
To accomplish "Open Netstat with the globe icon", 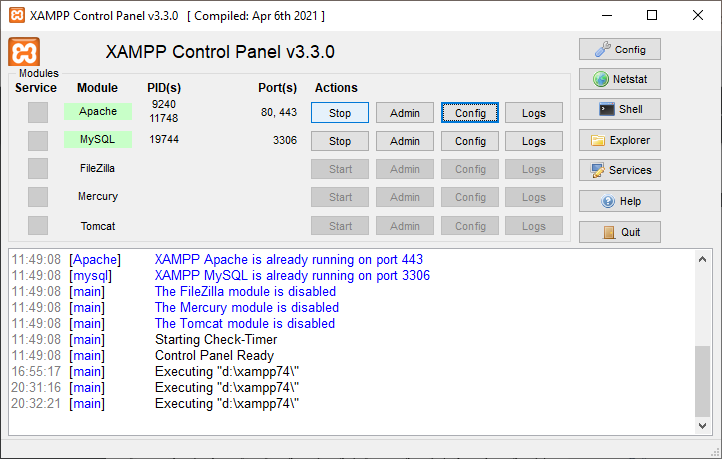I will tap(620, 79).
